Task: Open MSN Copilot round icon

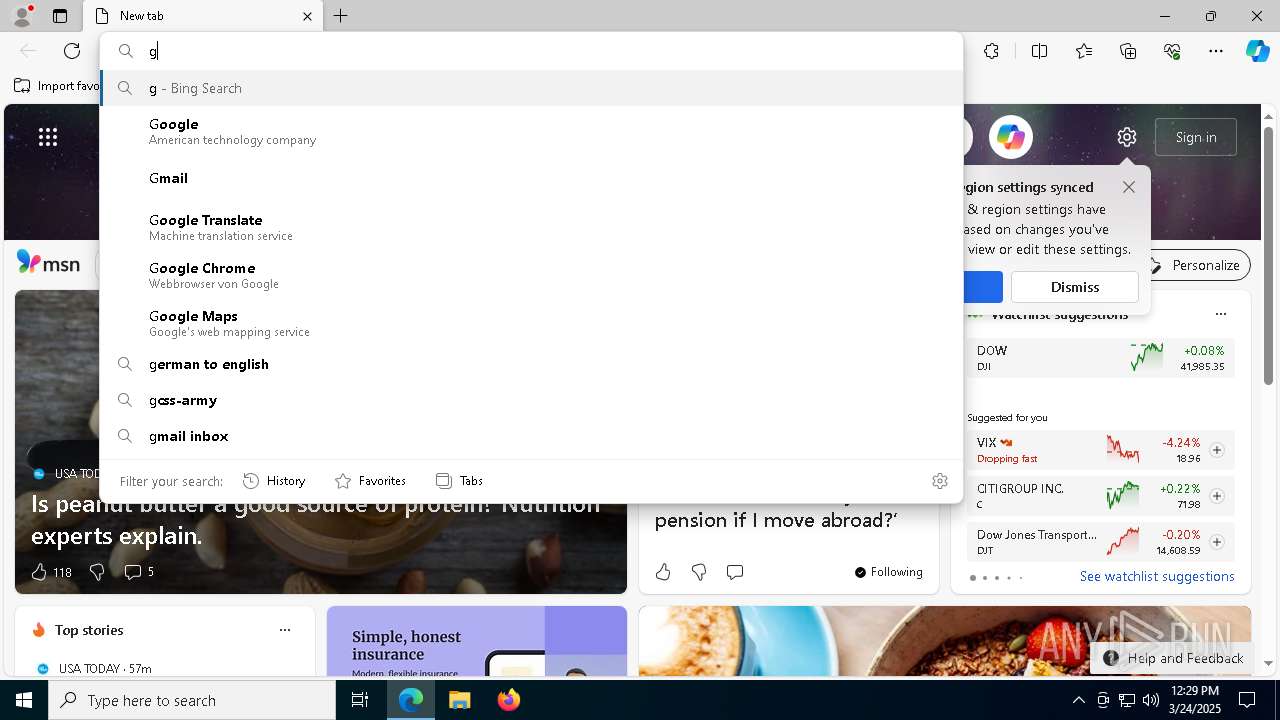Action: pos(1011,137)
